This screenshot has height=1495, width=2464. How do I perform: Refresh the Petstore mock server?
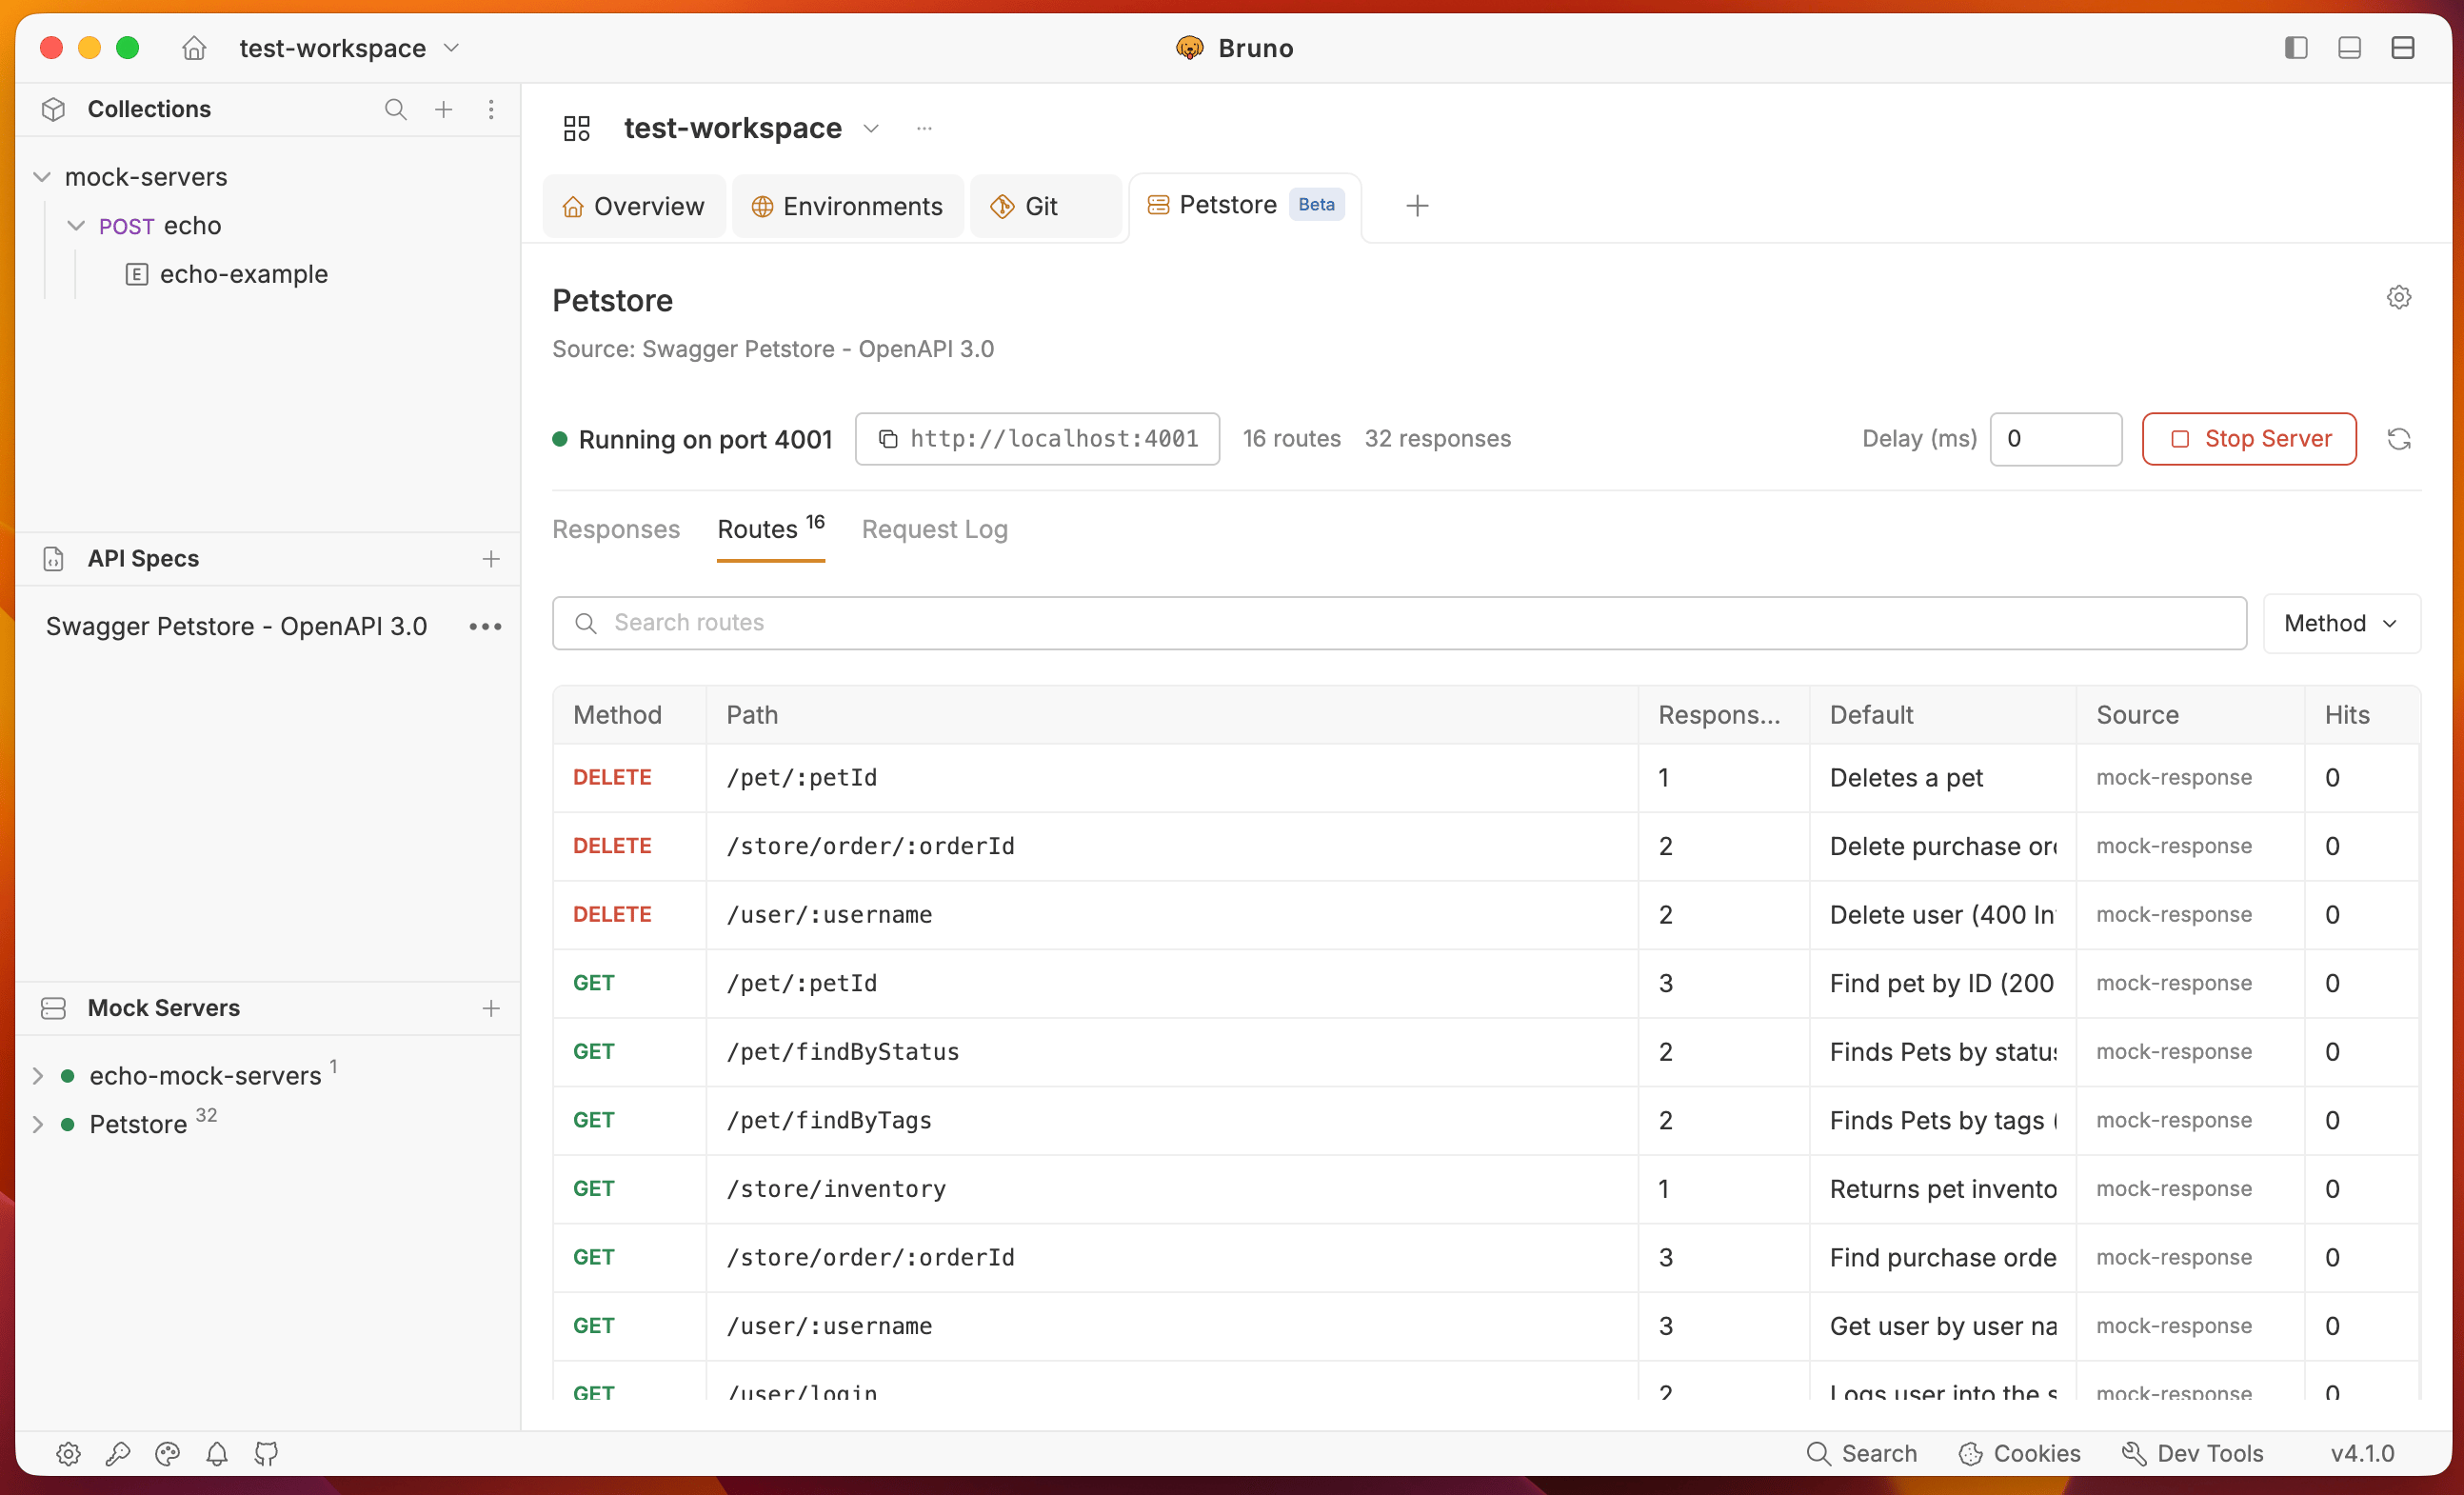click(2398, 439)
